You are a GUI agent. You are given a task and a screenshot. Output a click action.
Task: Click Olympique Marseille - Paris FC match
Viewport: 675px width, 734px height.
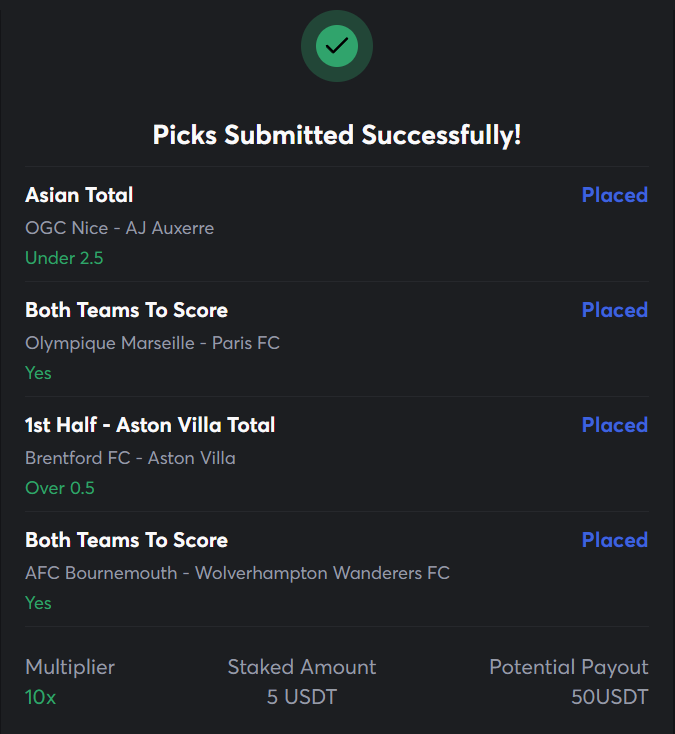tap(152, 343)
